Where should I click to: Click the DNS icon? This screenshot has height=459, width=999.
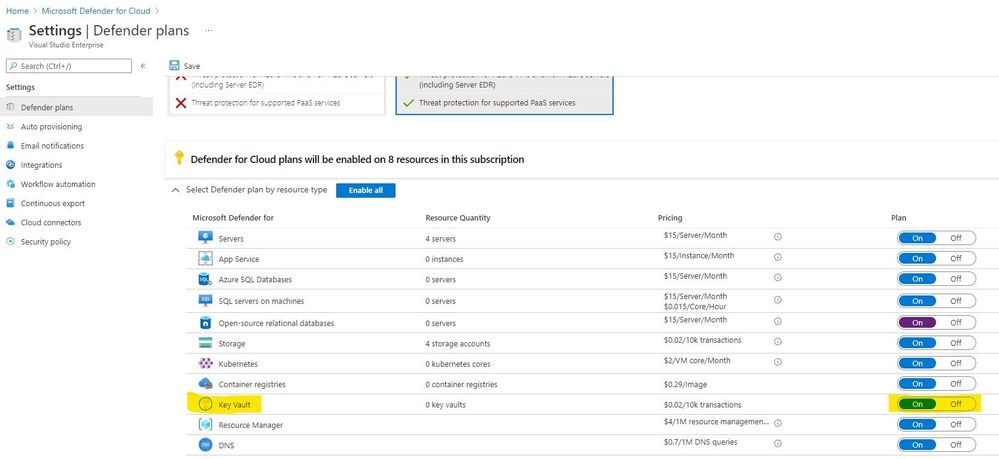click(x=205, y=445)
